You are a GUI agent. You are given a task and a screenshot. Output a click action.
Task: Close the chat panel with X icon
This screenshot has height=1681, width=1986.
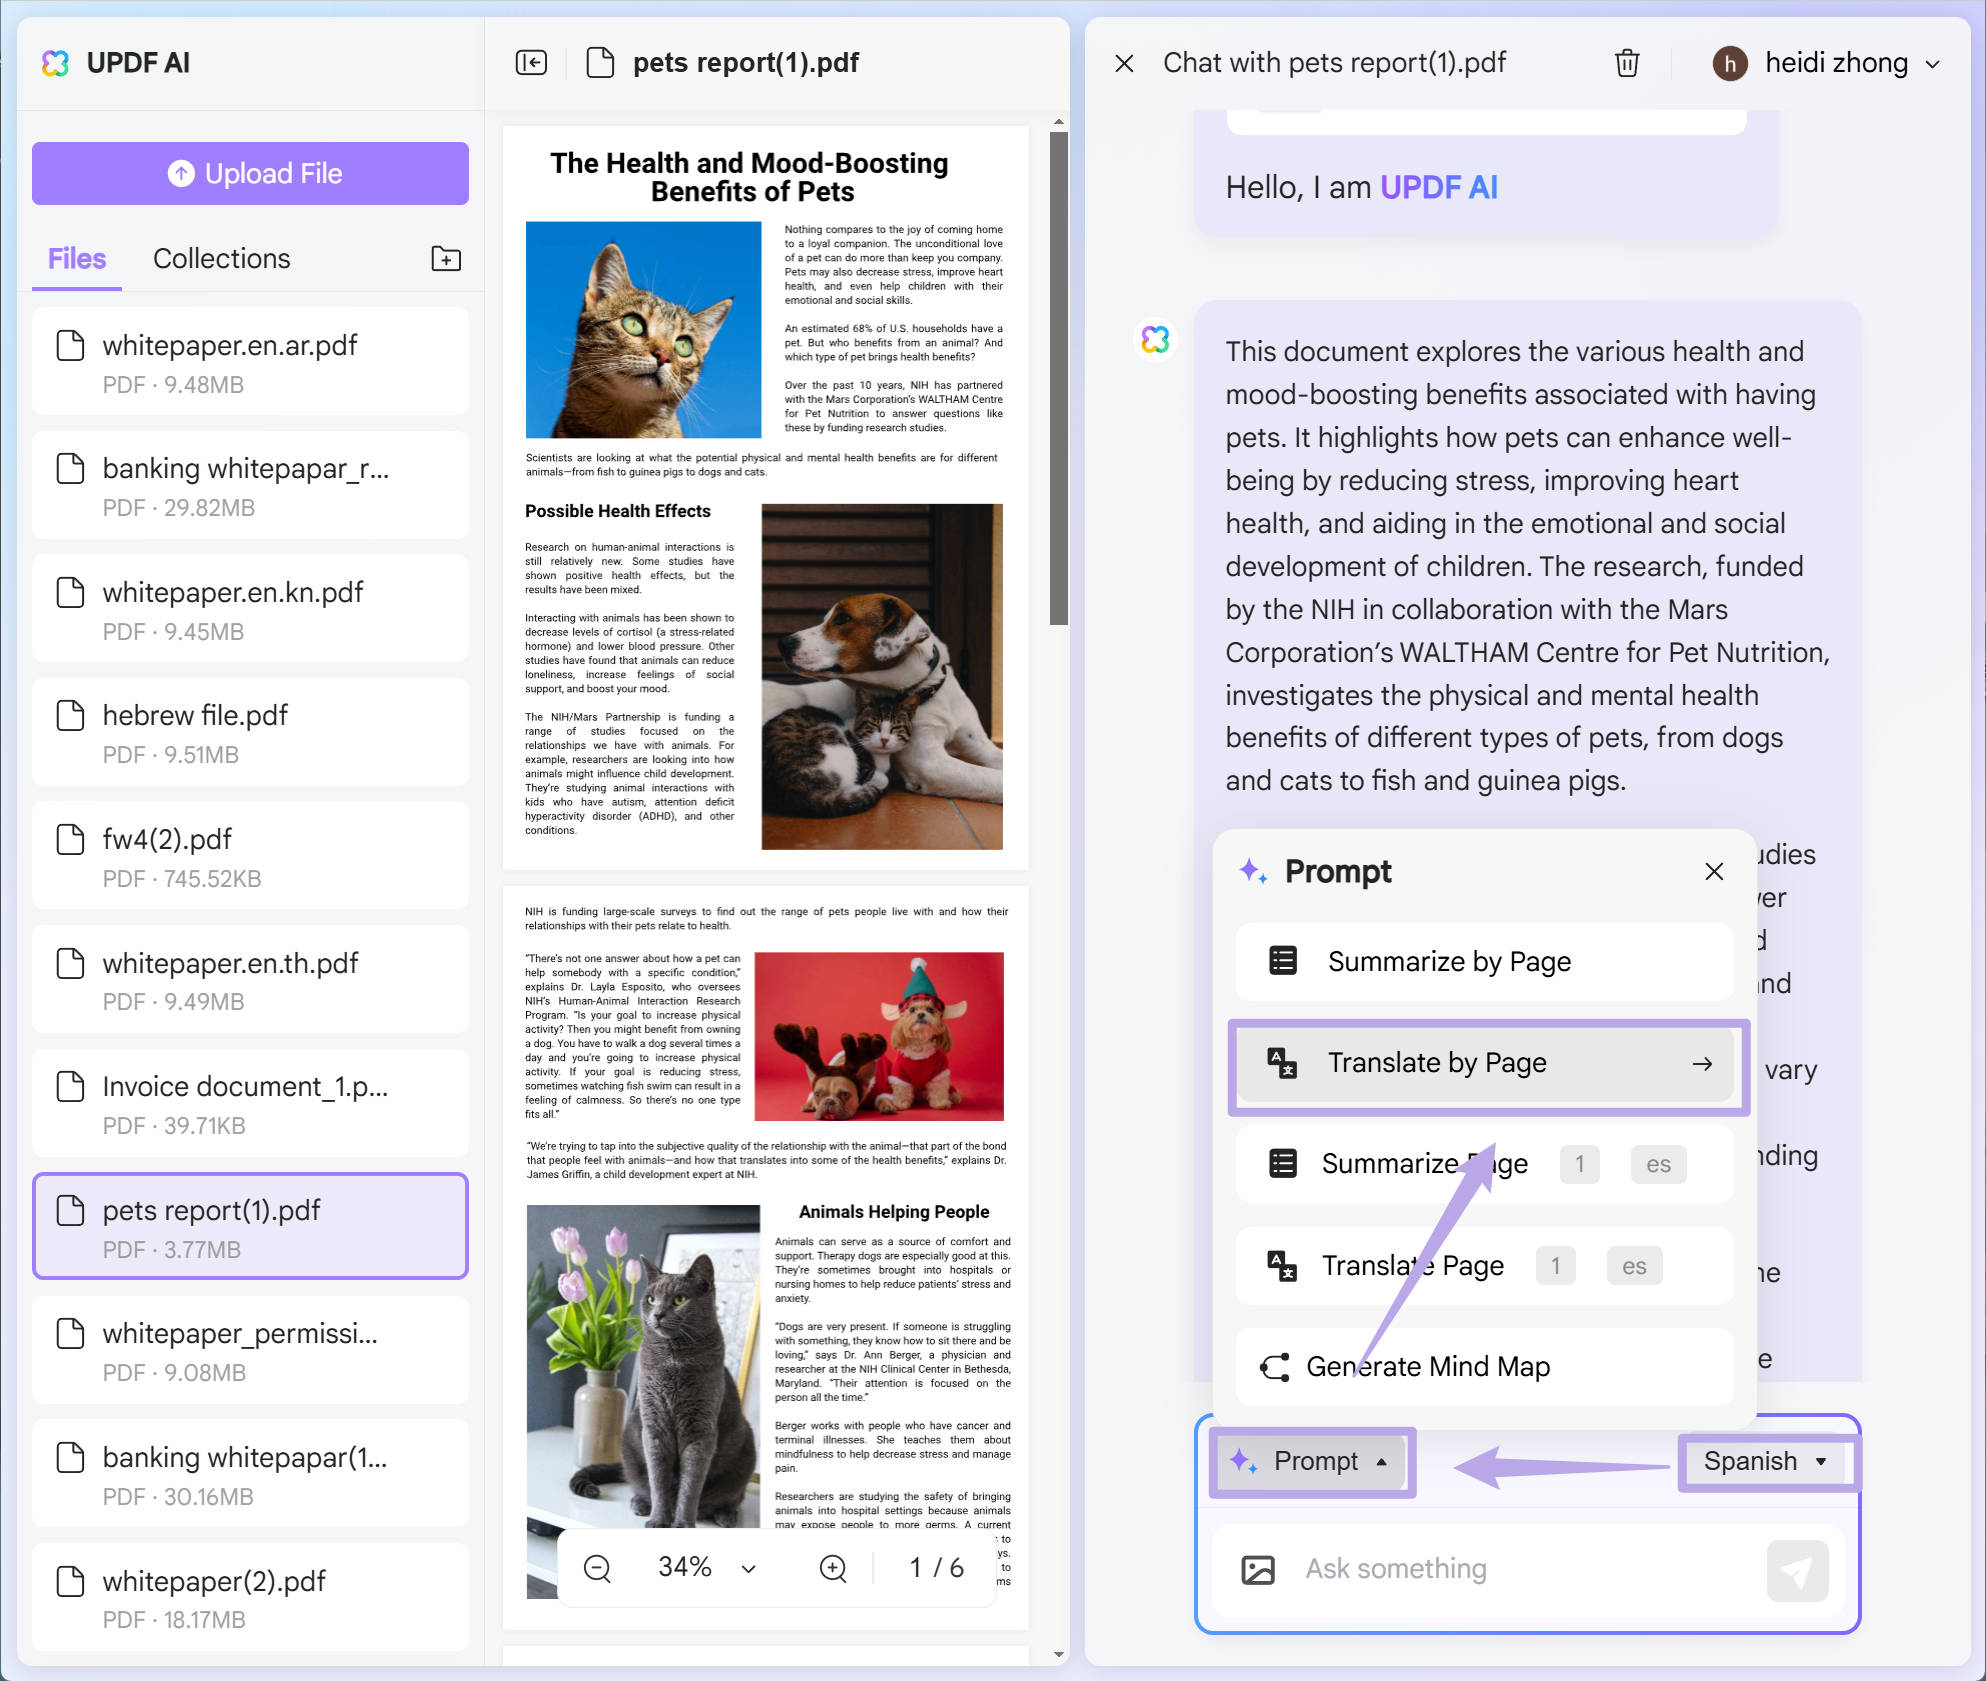(1124, 64)
